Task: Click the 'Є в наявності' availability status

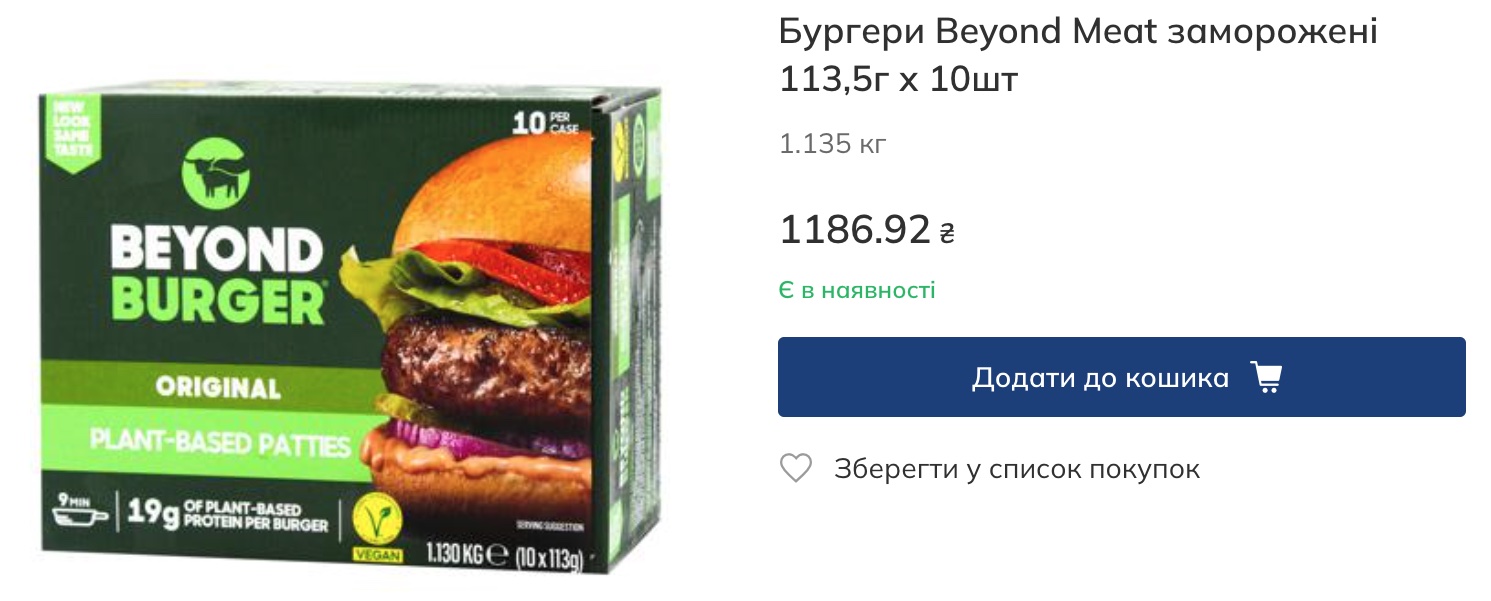Action: click(857, 291)
